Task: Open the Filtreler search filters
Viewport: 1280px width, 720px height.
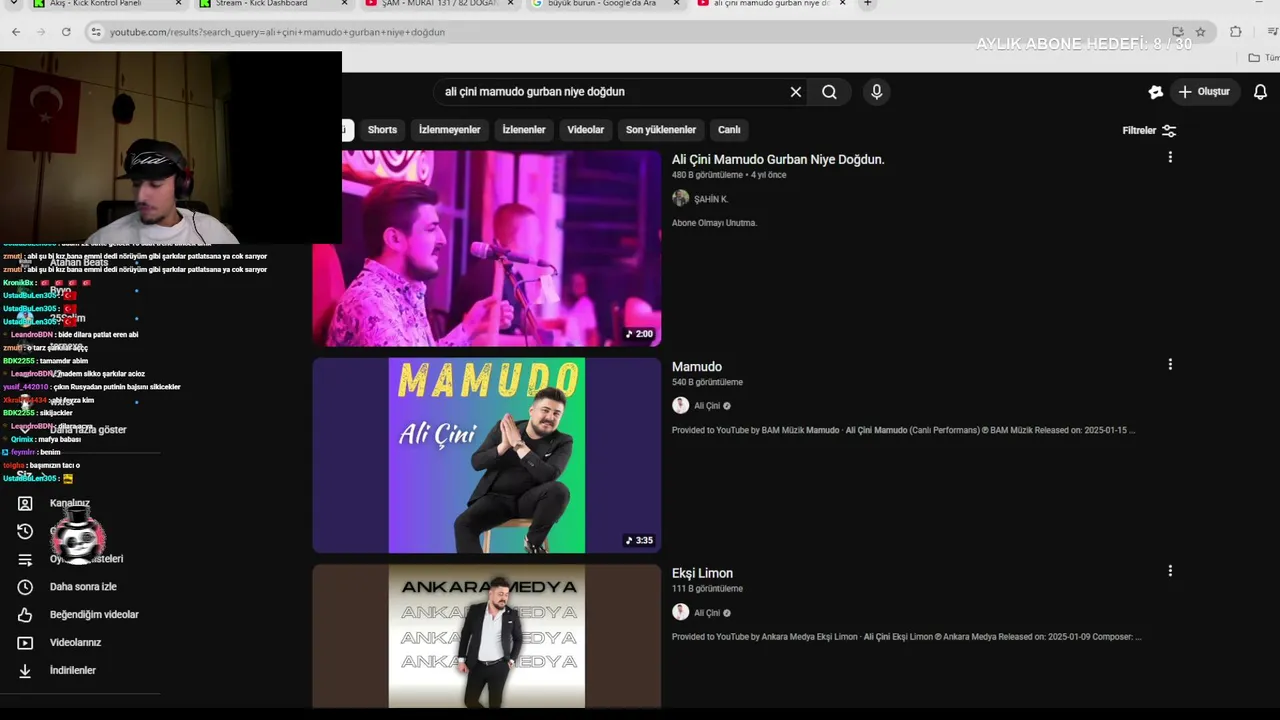Action: click(x=1149, y=131)
